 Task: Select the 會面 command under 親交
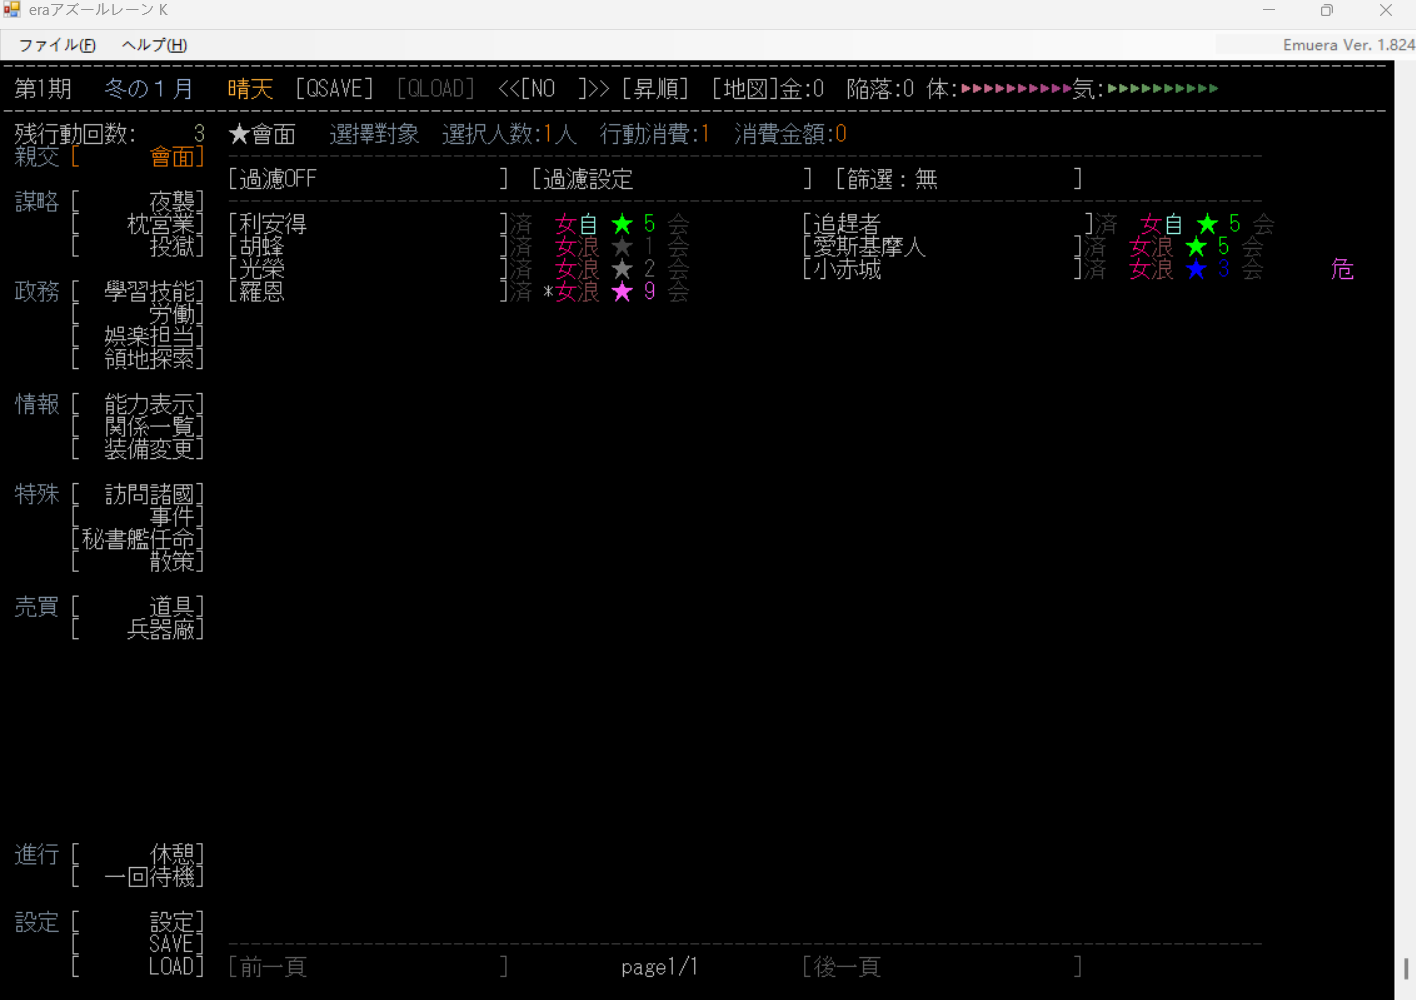pos(138,157)
